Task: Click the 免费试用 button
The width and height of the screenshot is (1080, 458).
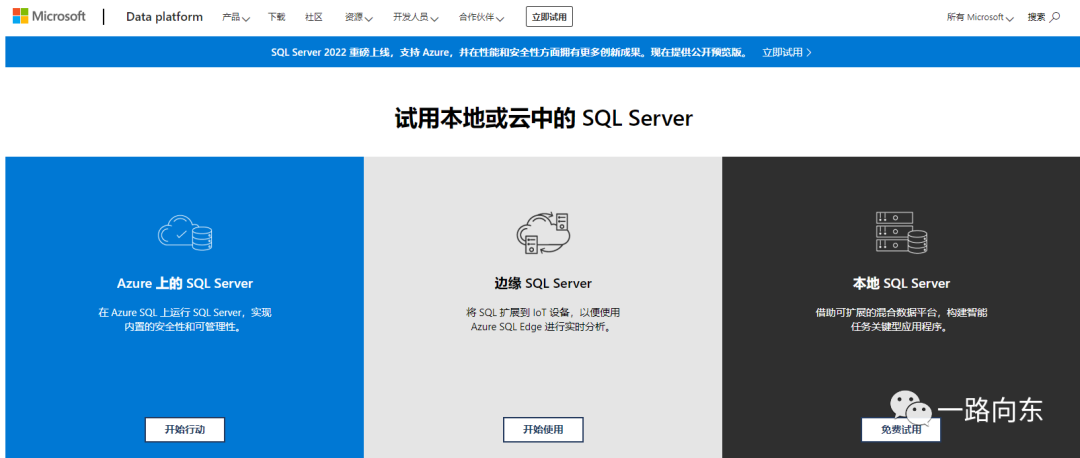Action: click(x=901, y=429)
